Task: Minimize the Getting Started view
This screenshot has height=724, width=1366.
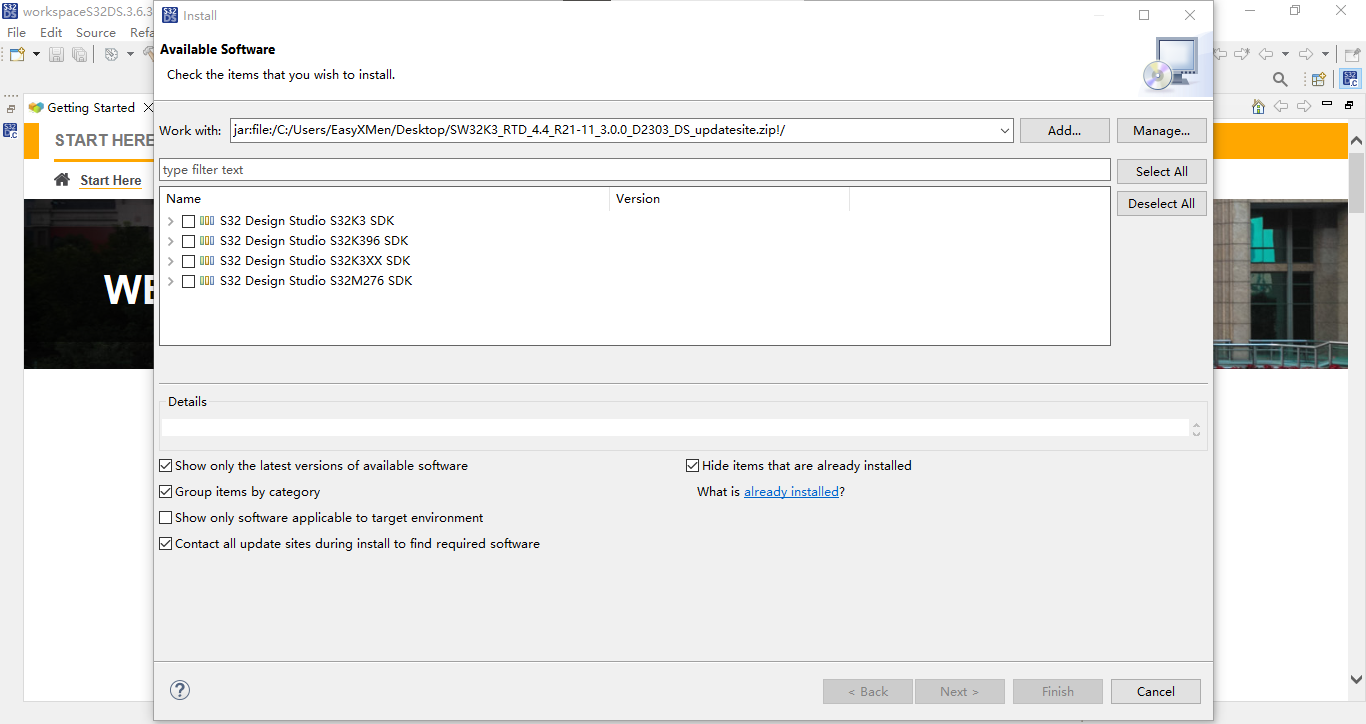Action: (1327, 104)
